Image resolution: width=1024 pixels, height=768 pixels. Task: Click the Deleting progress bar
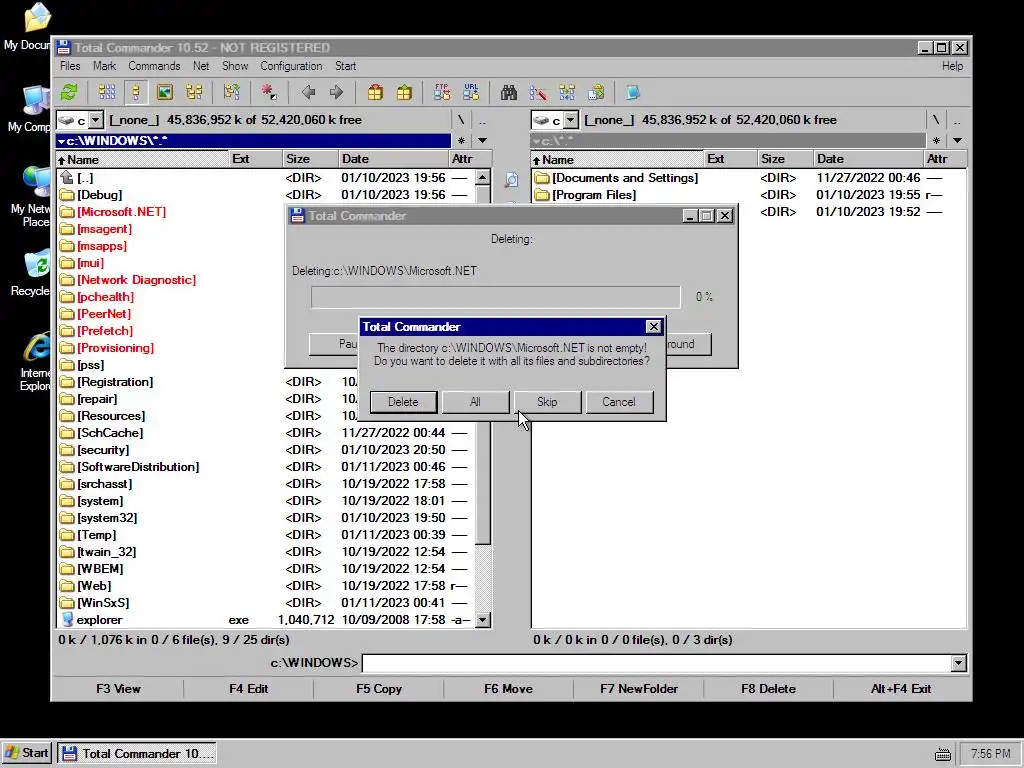click(496, 297)
